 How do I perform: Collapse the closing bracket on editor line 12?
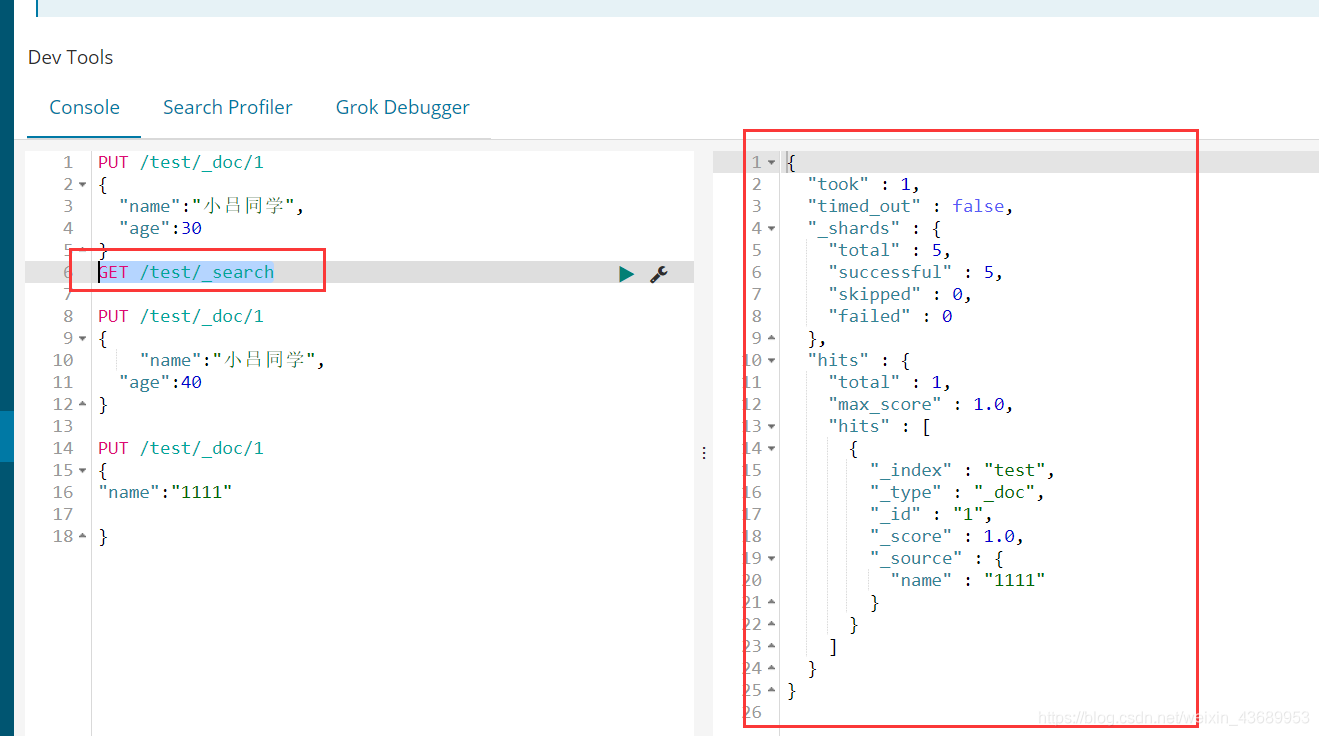tap(82, 404)
